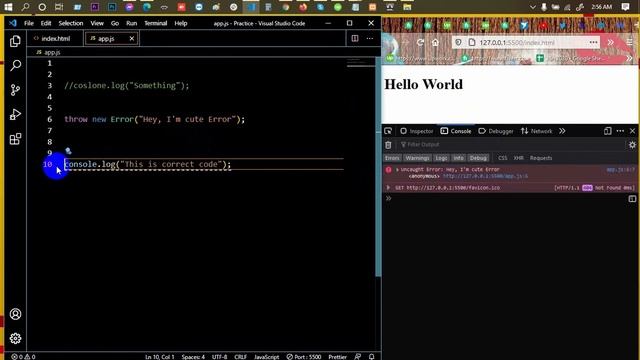Open the Accounts menu in VS Code

(16, 314)
